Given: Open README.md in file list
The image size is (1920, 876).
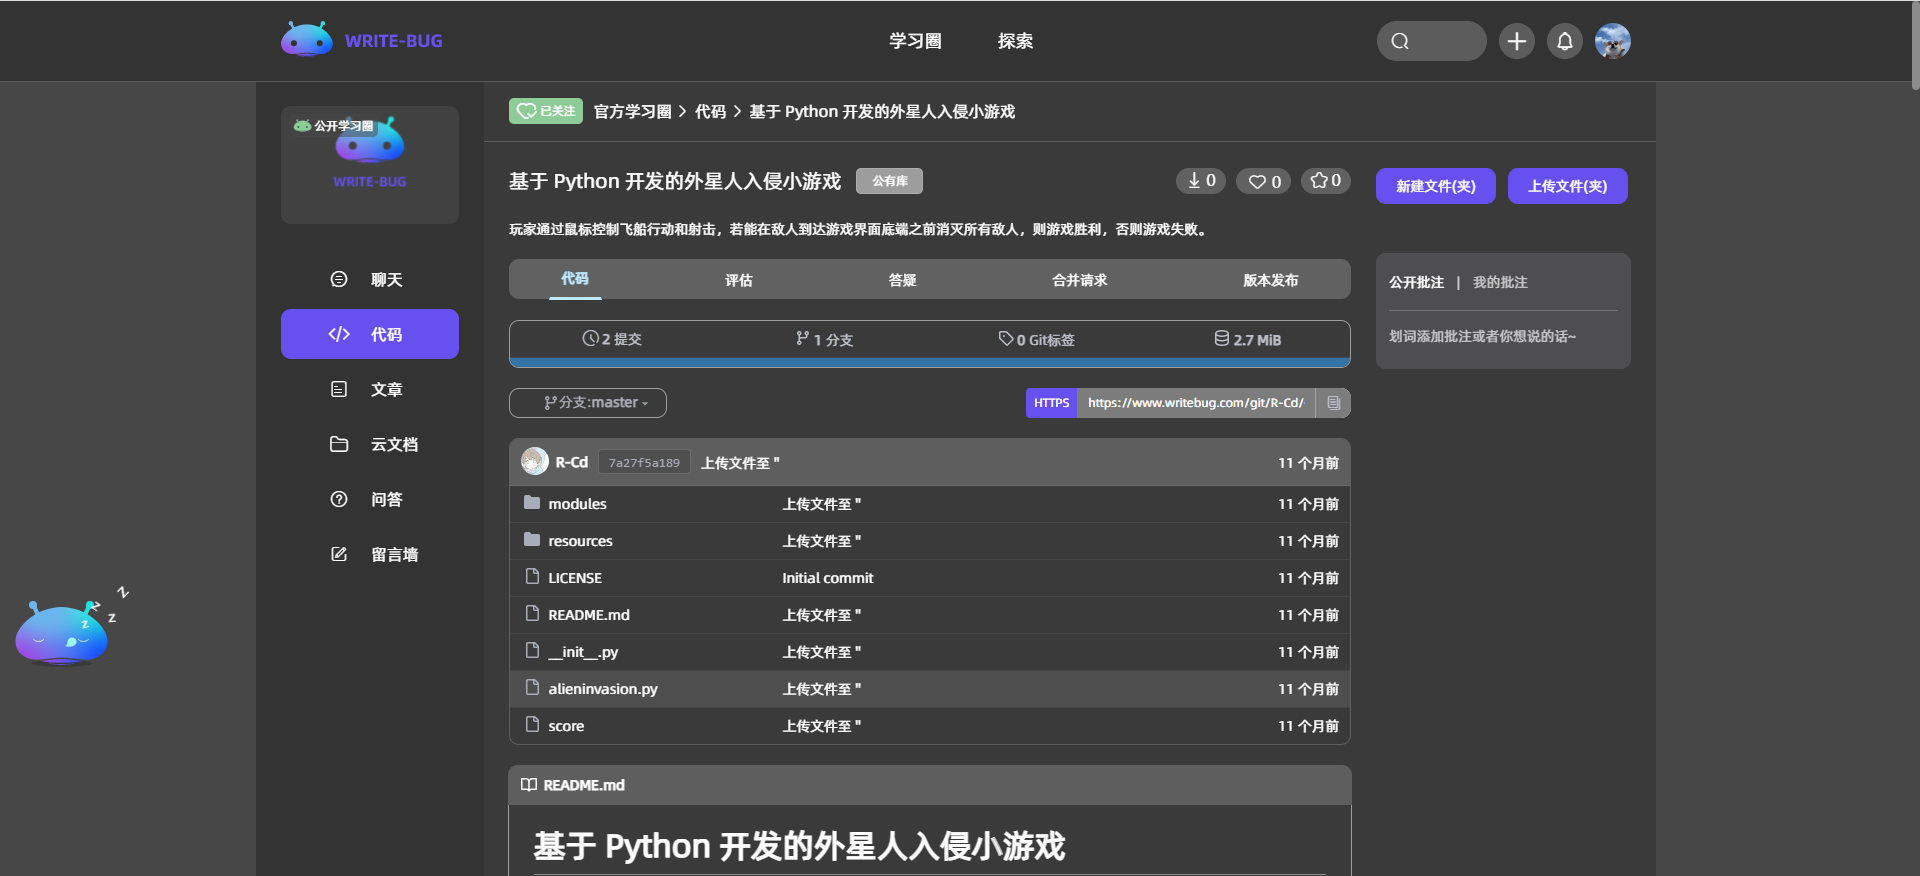Looking at the screenshot, I should pos(589,615).
